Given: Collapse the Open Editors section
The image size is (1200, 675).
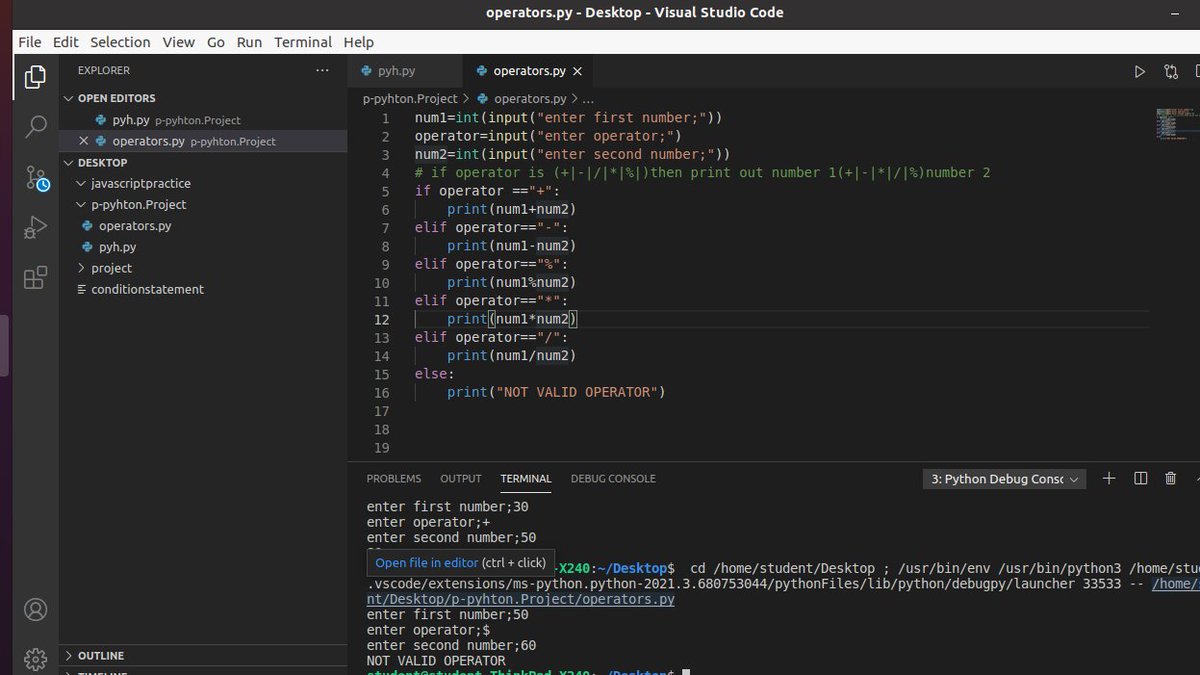Looking at the screenshot, I should pos(69,98).
